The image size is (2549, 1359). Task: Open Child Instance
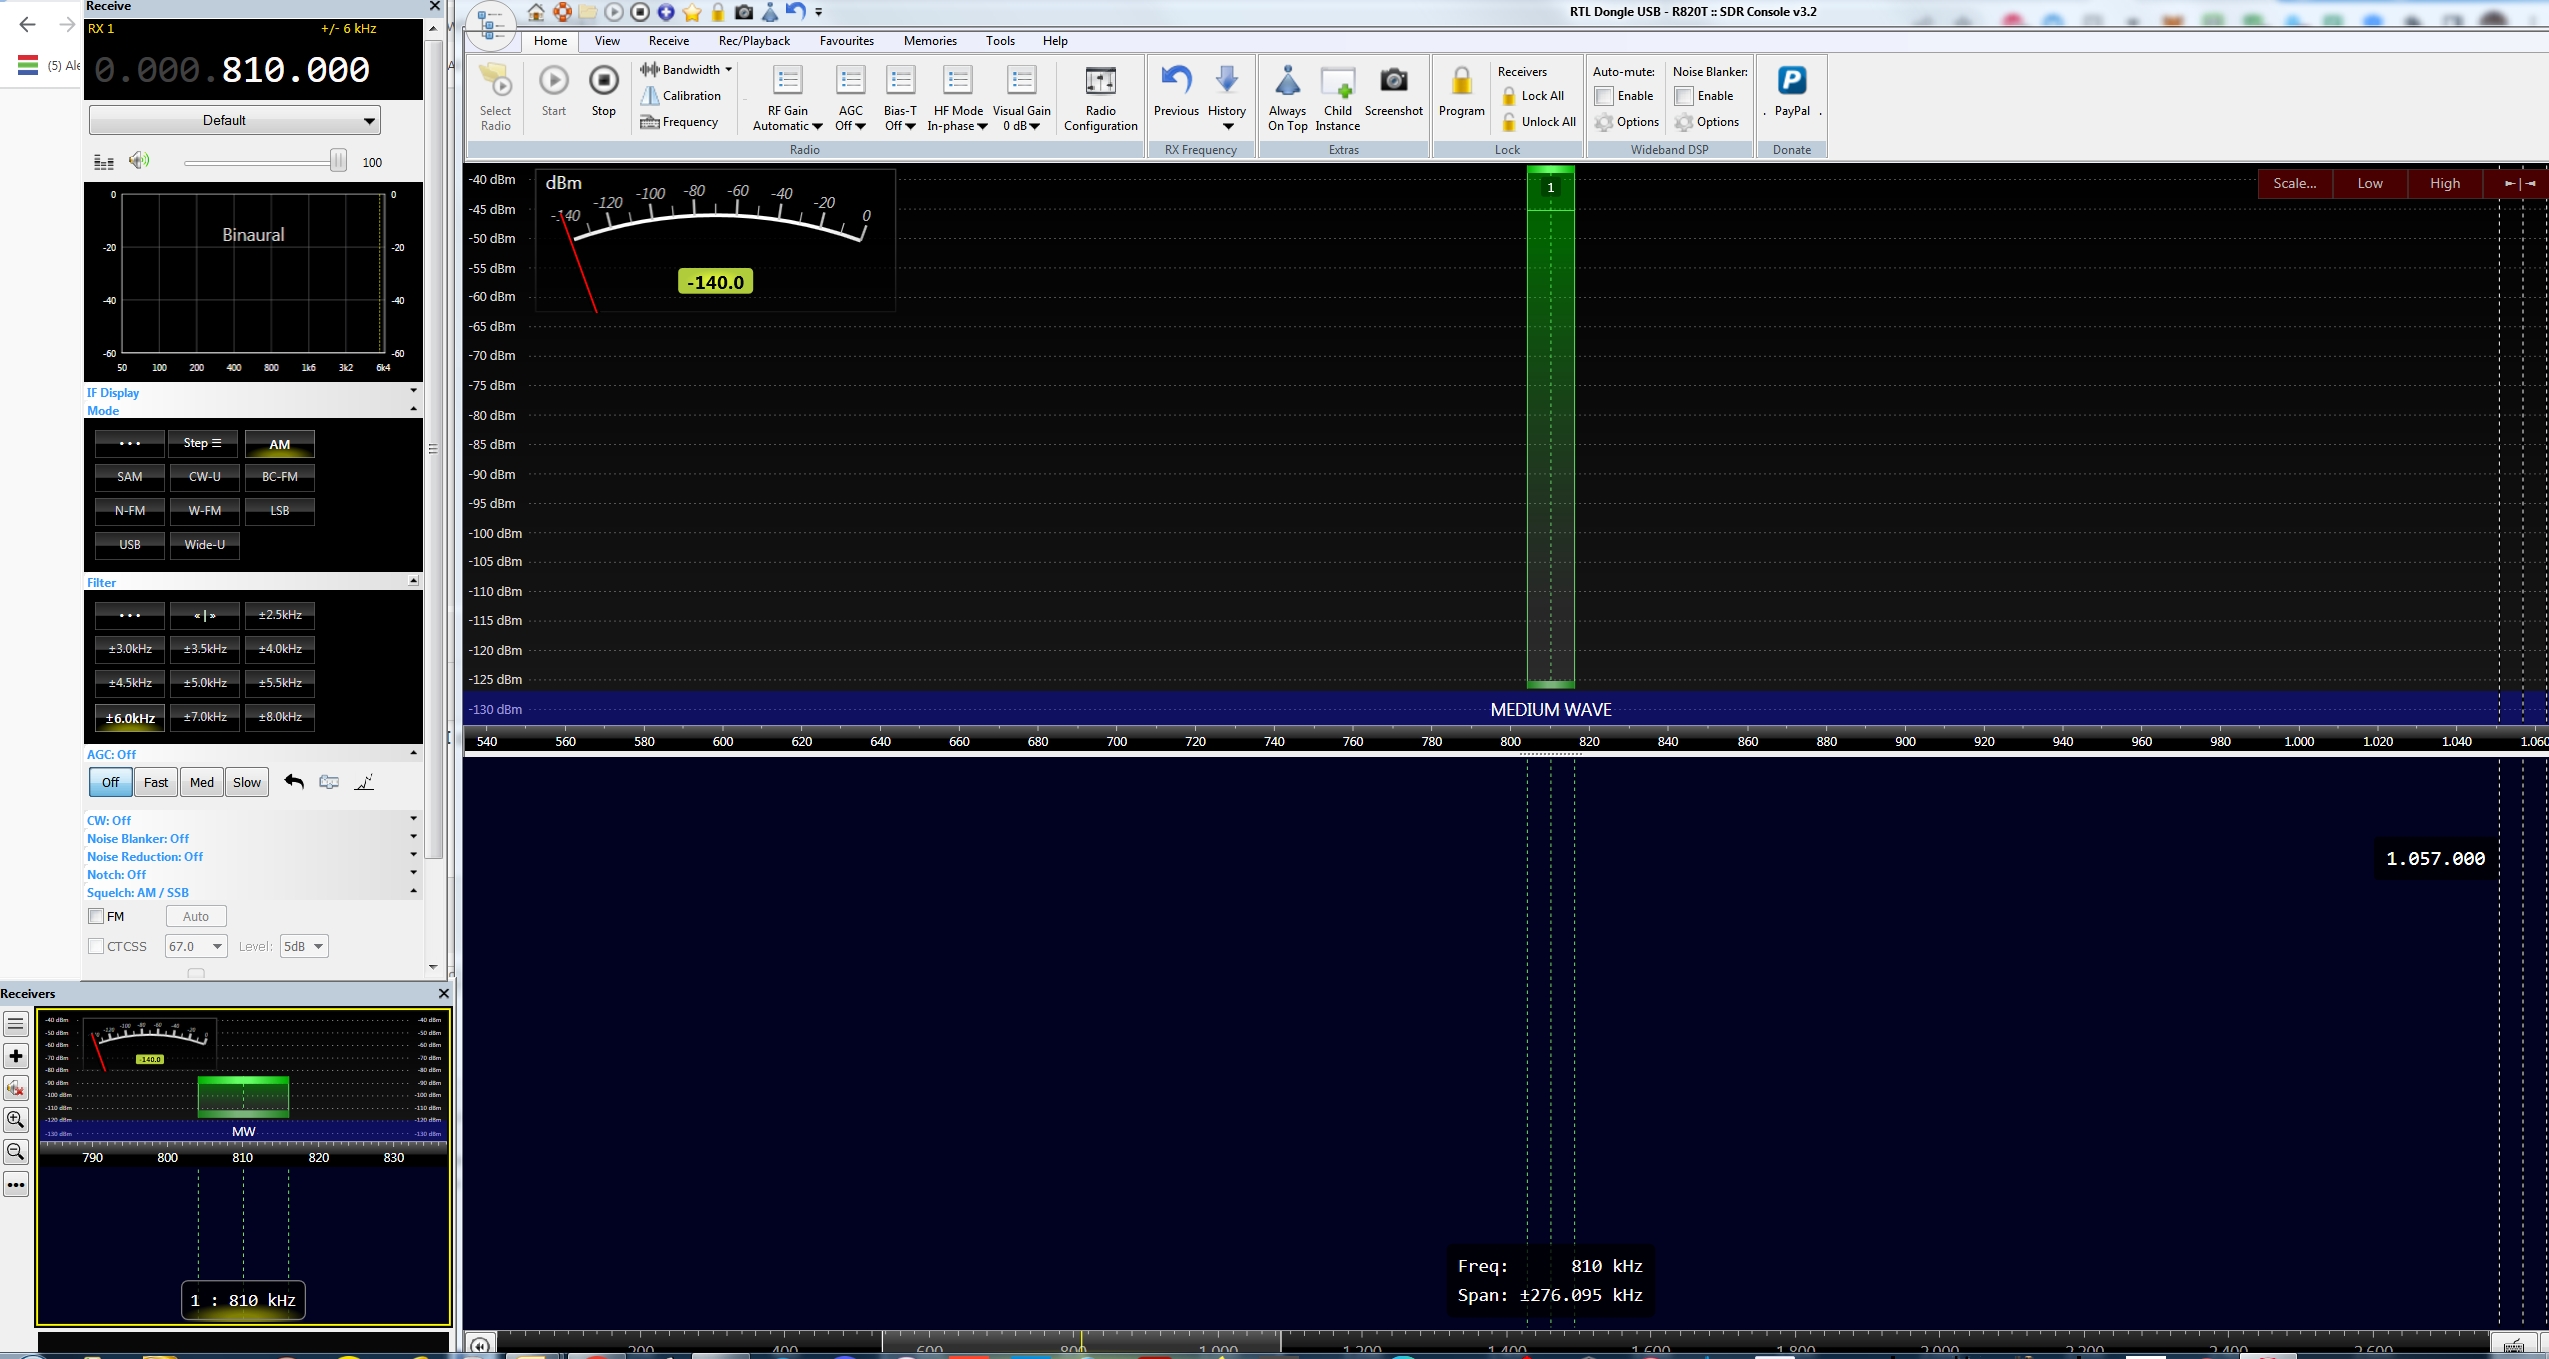[1337, 81]
